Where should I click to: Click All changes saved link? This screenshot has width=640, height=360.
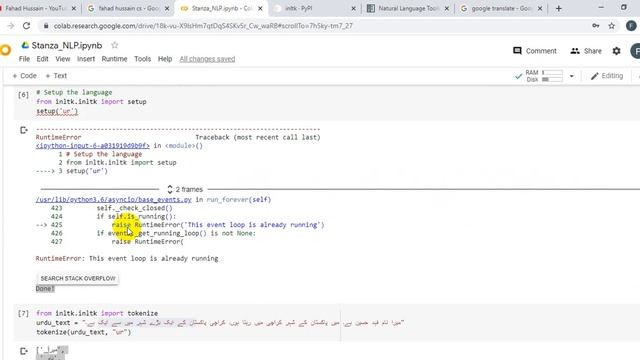click(x=207, y=59)
